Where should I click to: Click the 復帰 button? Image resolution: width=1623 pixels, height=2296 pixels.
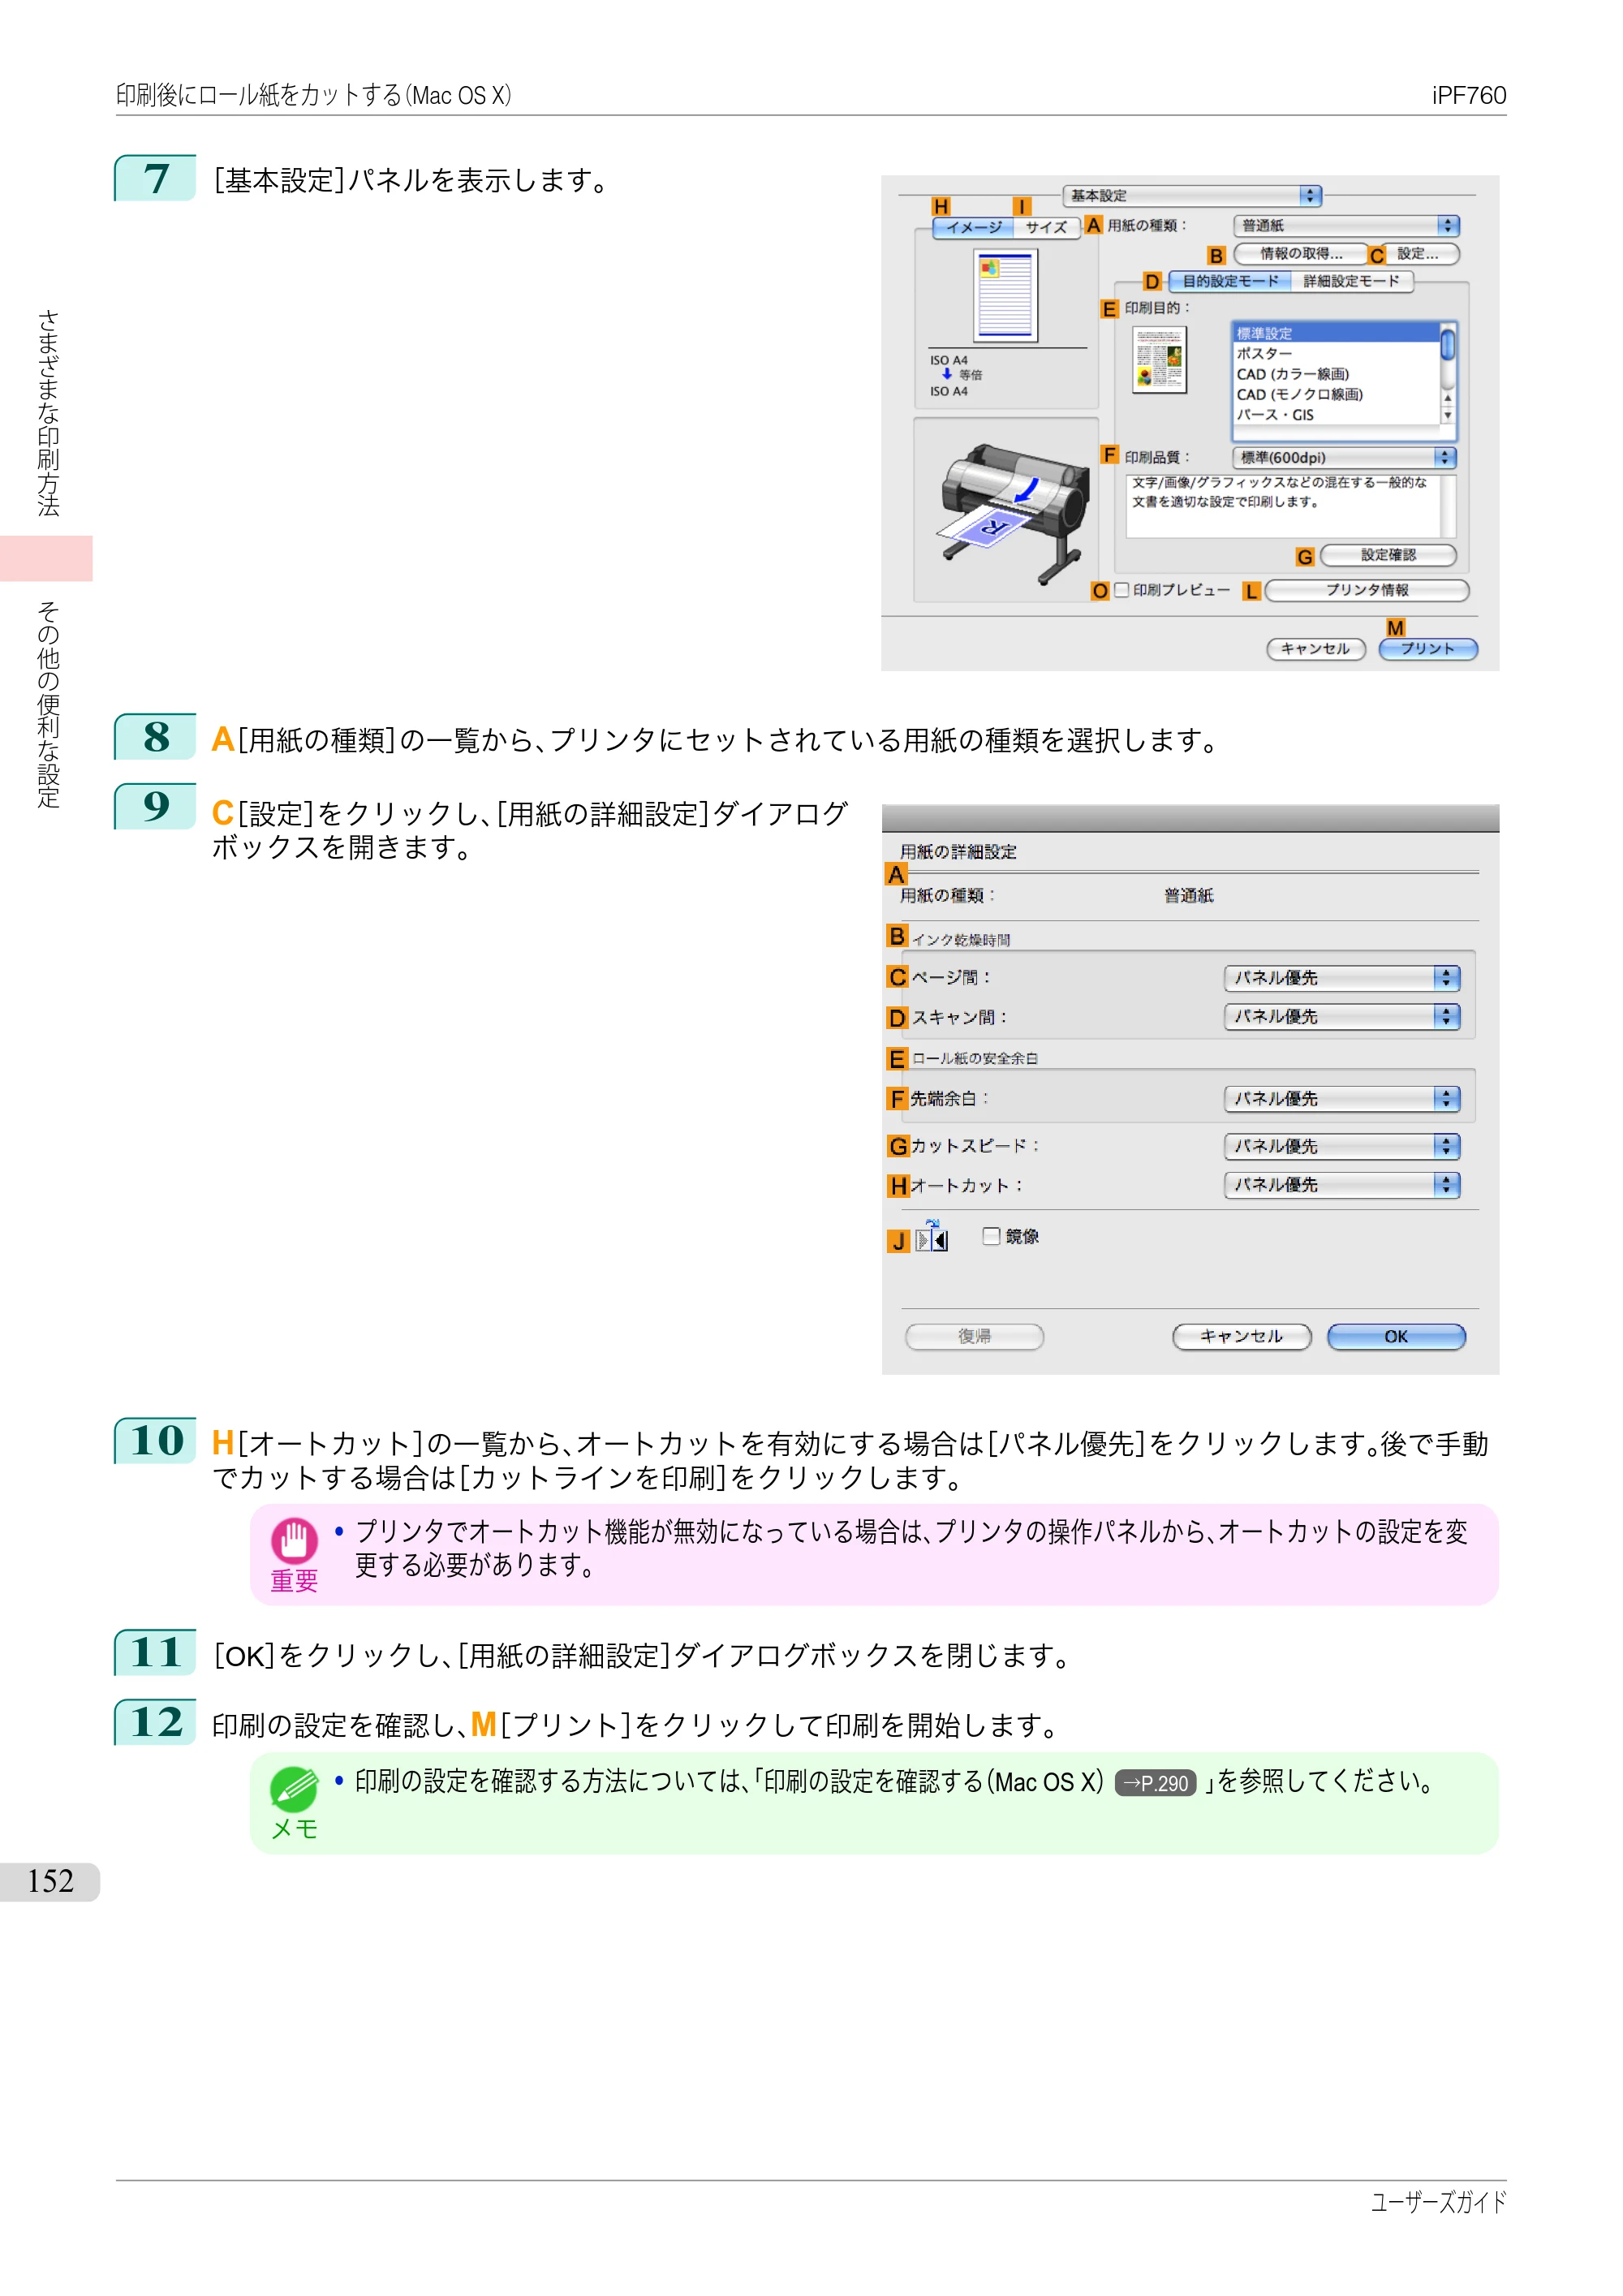point(974,1337)
